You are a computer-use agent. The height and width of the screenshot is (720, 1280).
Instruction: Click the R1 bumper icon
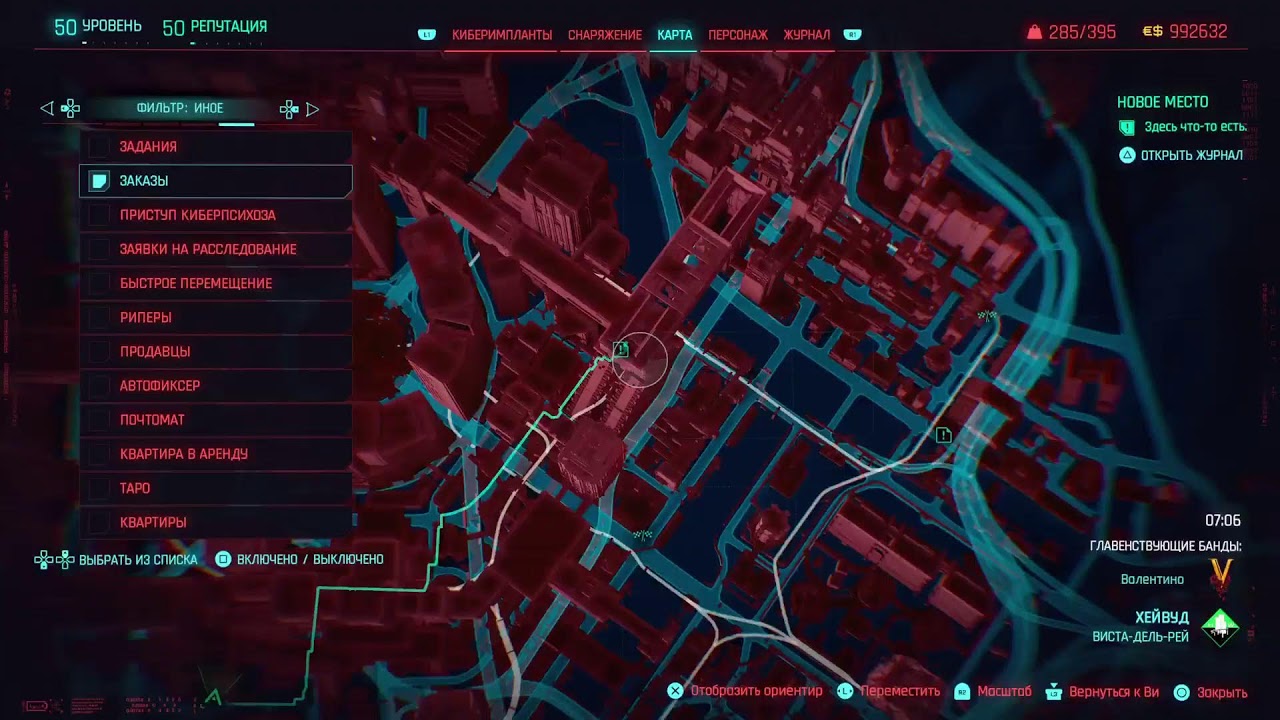point(852,35)
